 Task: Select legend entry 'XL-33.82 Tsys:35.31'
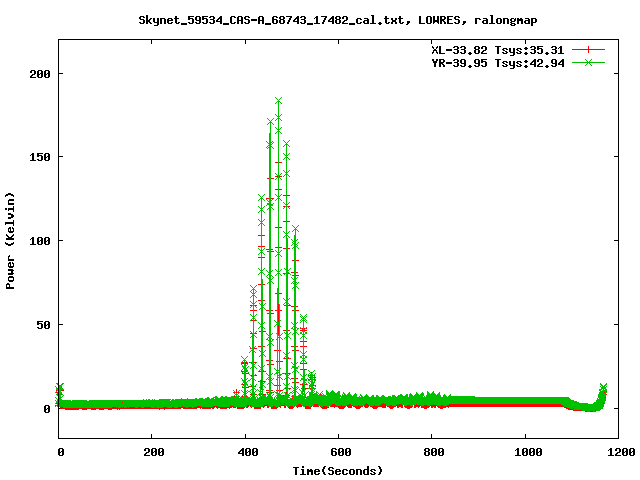(x=498, y=50)
